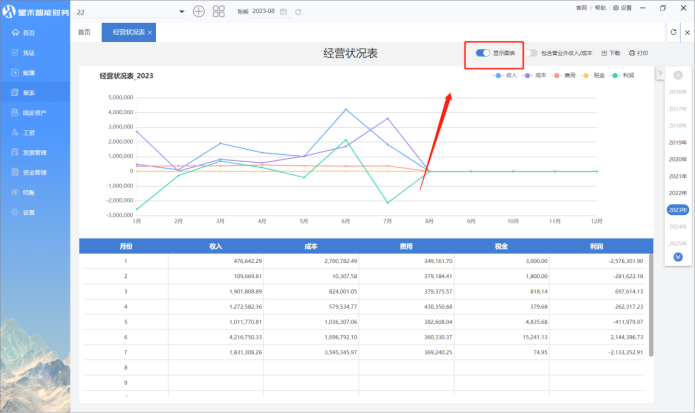Select the 经营状况表 tab
This screenshot has width=695, height=413.
coord(129,32)
